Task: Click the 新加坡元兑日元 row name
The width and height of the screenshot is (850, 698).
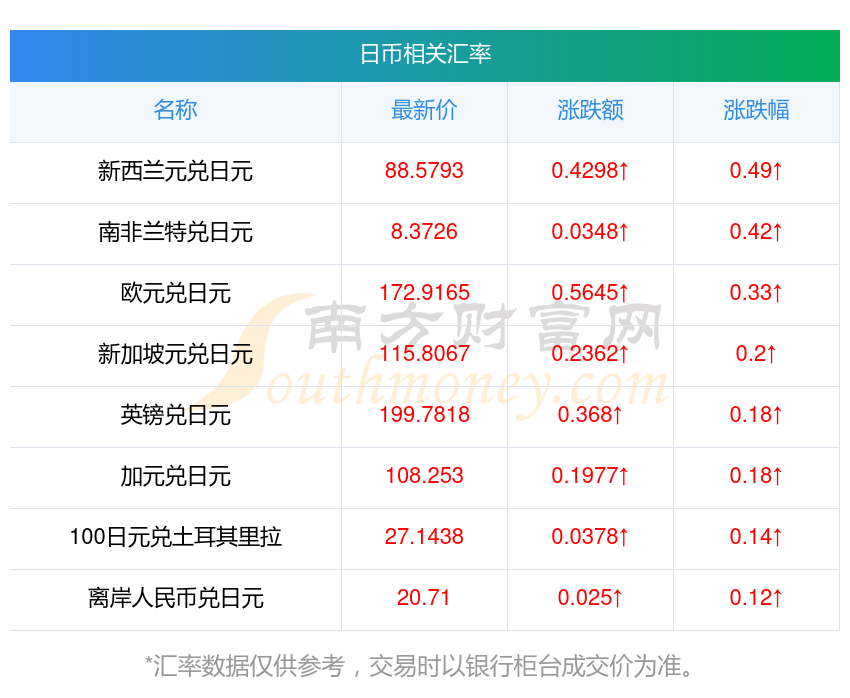Action: tap(175, 354)
